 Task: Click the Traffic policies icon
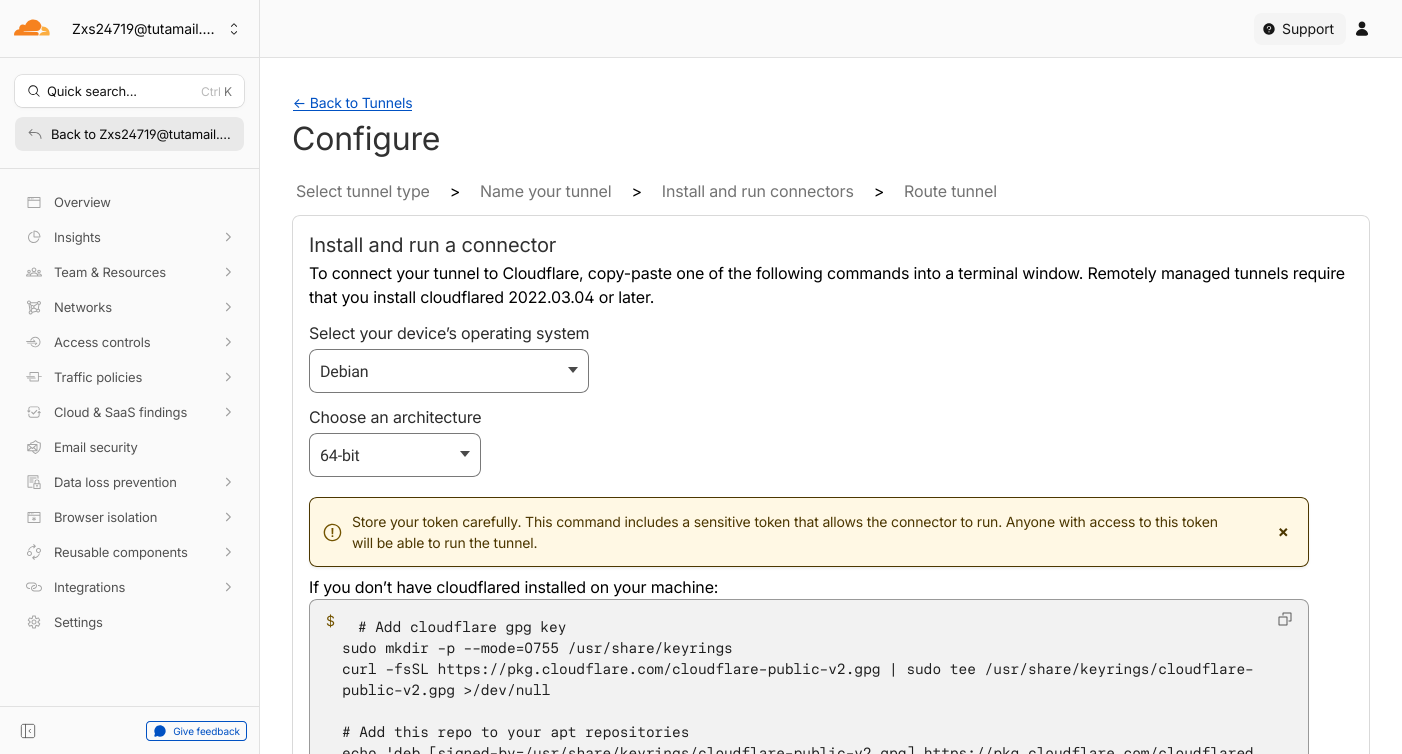click(x=34, y=377)
